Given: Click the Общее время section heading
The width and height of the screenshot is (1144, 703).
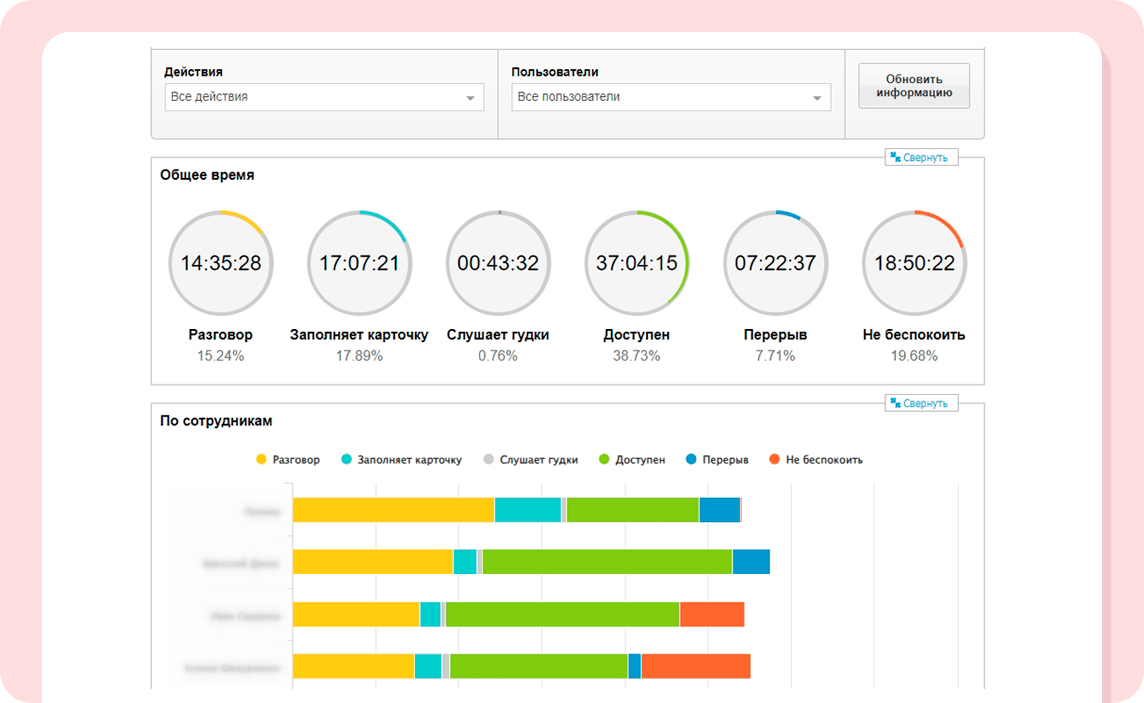Looking at the screenshot, I should [x=207, y=175].
